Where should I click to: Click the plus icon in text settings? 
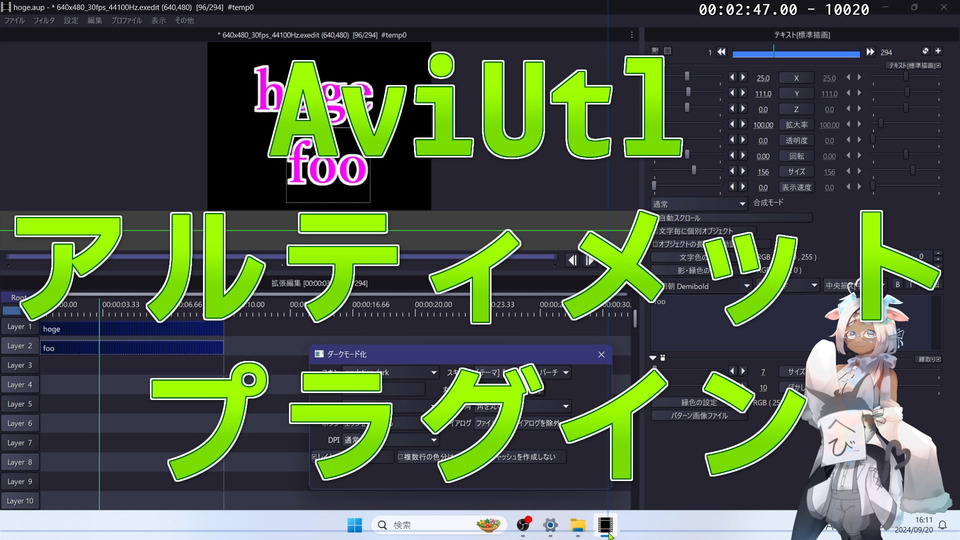pyautogui.click(x=938, y=51)
